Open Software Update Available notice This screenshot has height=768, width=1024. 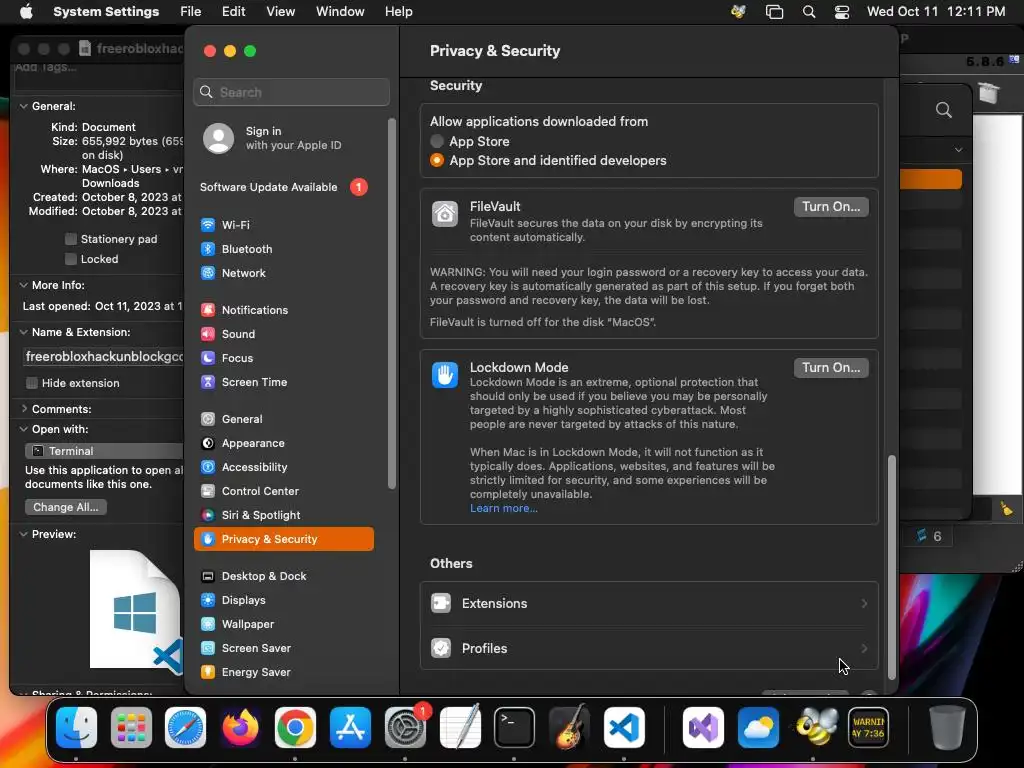tap(284, 187)
